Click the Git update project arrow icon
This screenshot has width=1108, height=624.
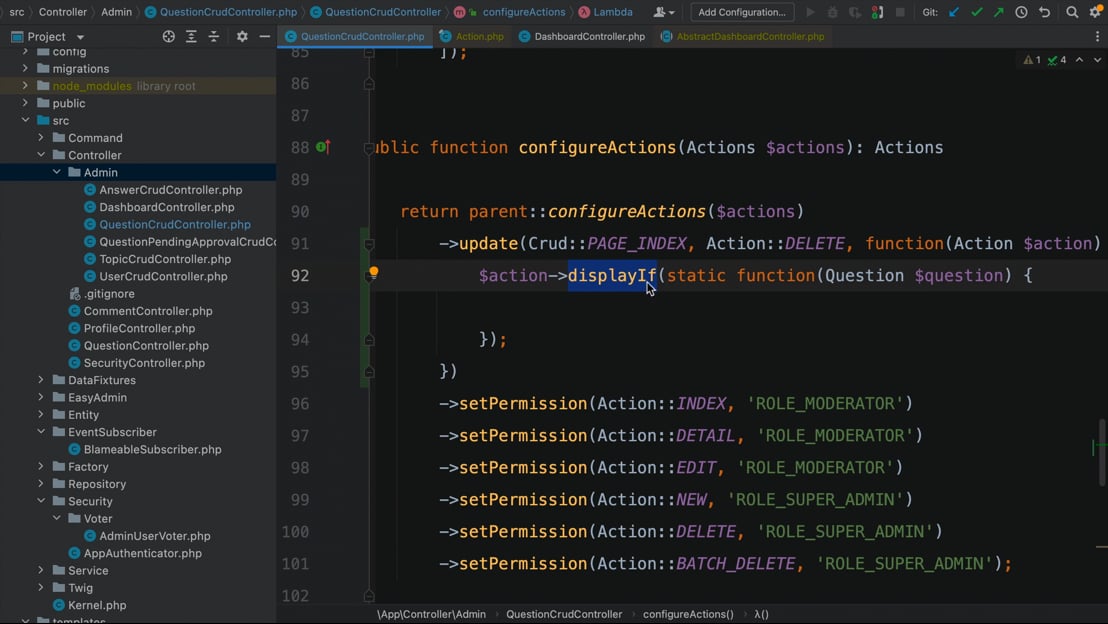[954, 12]
